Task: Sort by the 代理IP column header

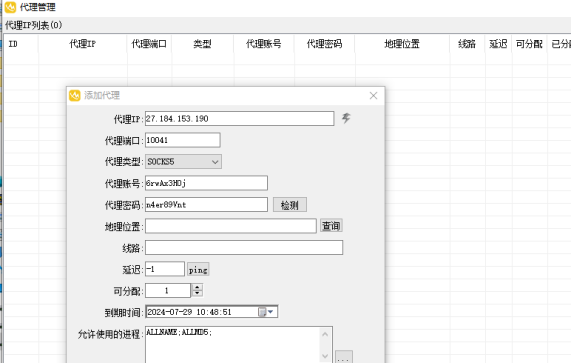Action: 82,45
